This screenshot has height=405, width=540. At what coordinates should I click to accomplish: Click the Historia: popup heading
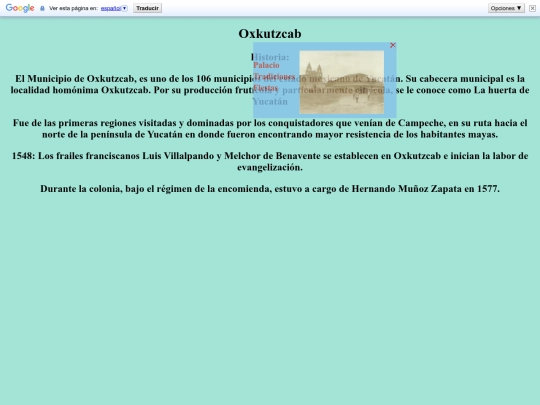(271, 57)
